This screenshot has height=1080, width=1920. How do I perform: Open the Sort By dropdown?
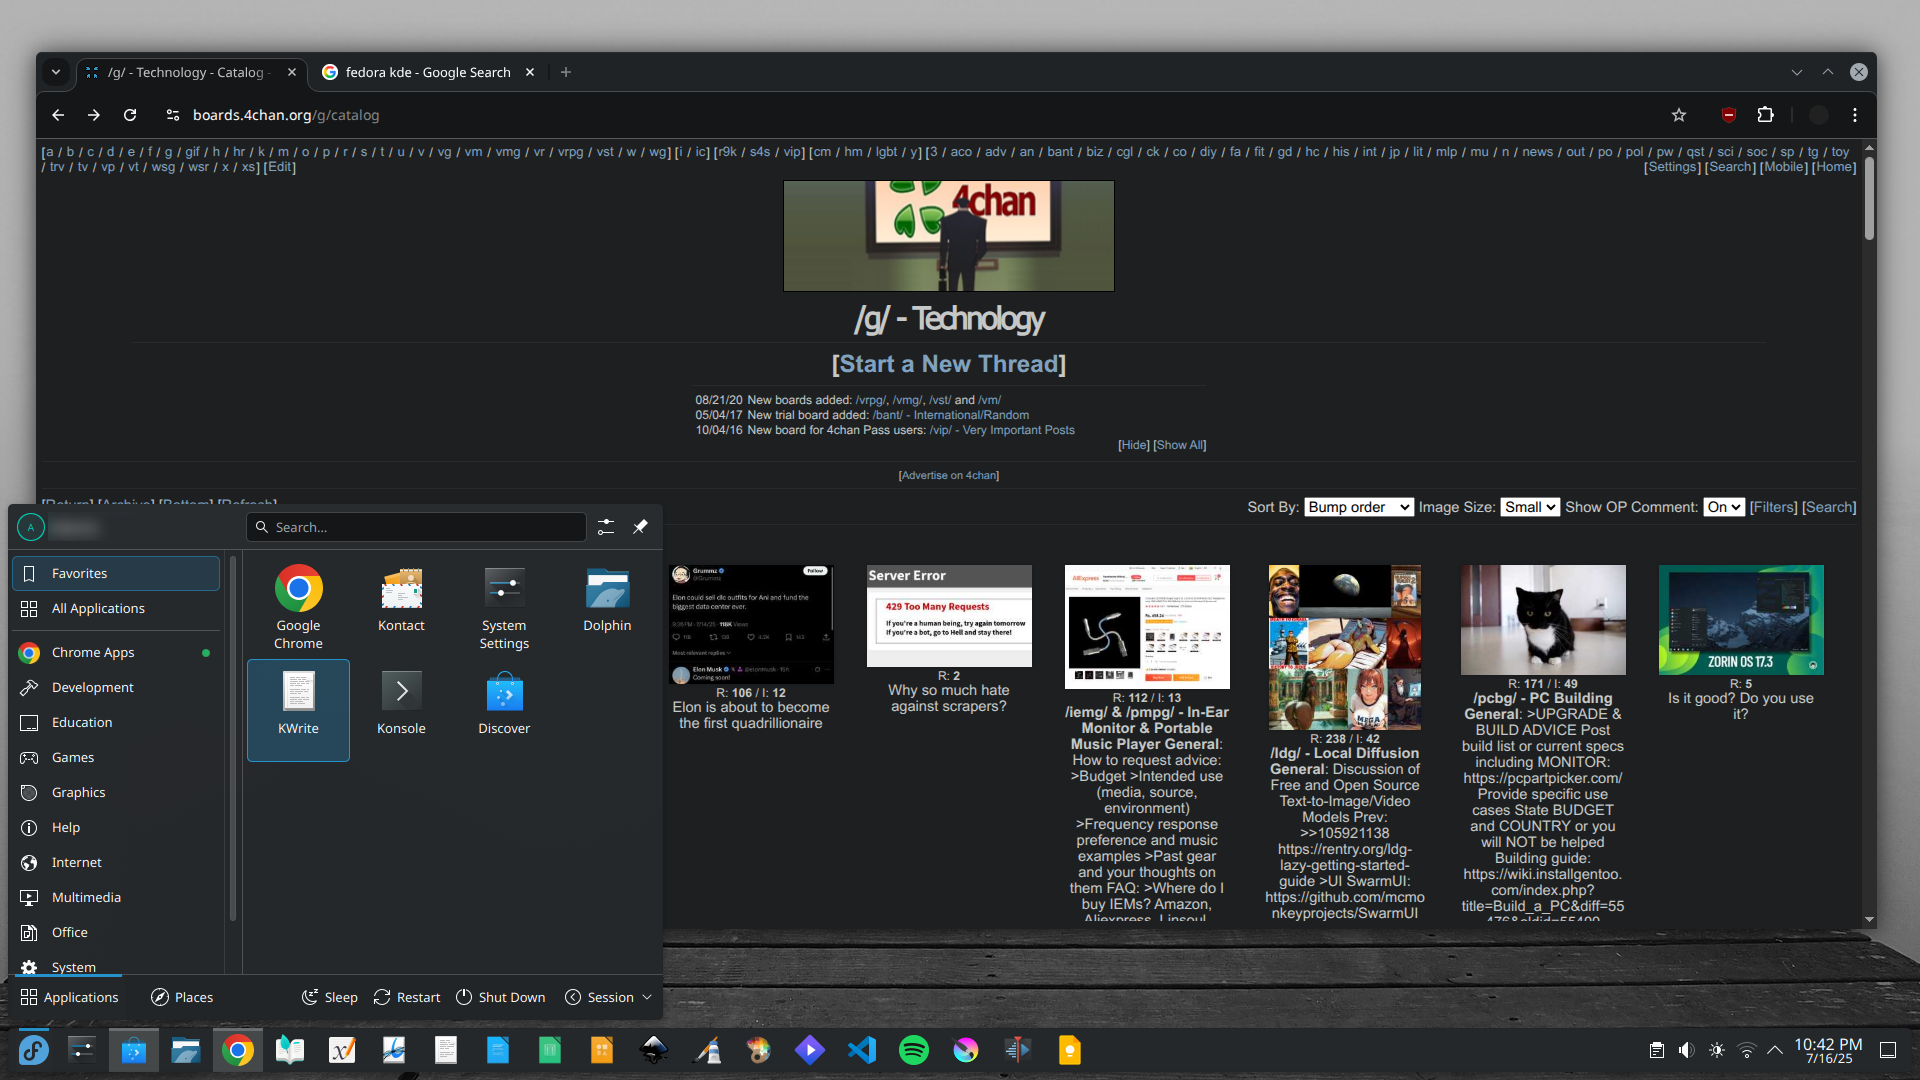(1359, 508)
